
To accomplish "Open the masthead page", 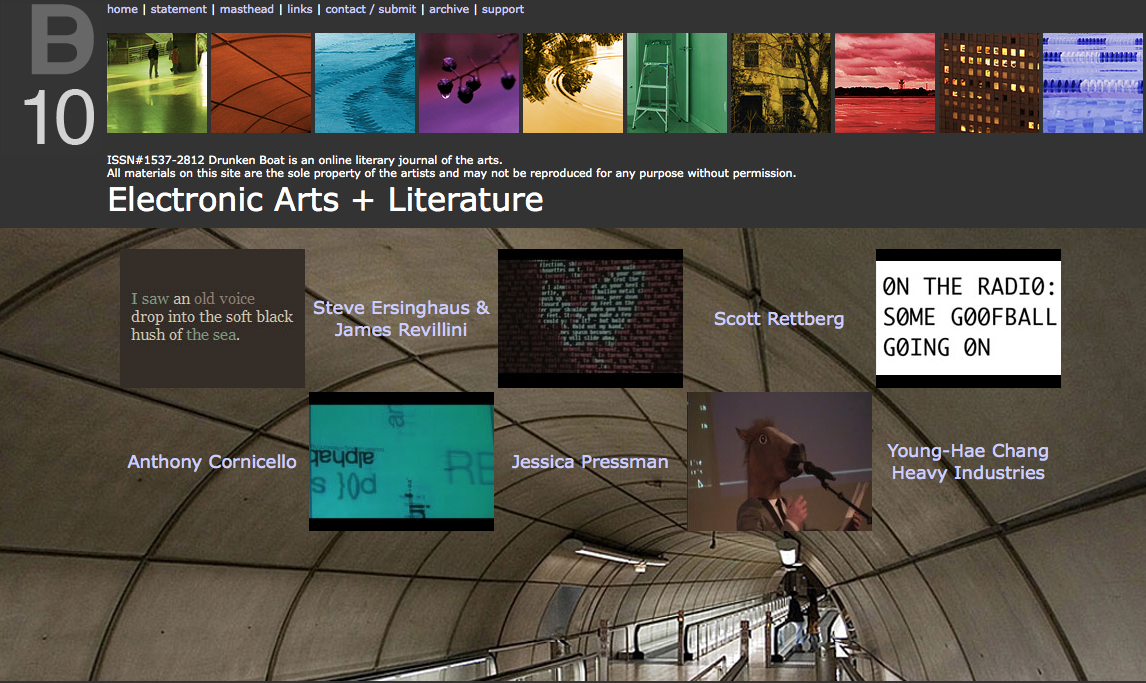I will click(x=246, y=9).
